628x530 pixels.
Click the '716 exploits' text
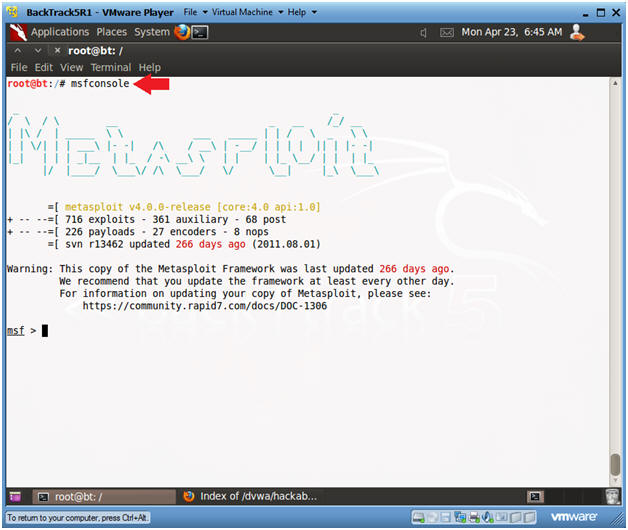100,220
